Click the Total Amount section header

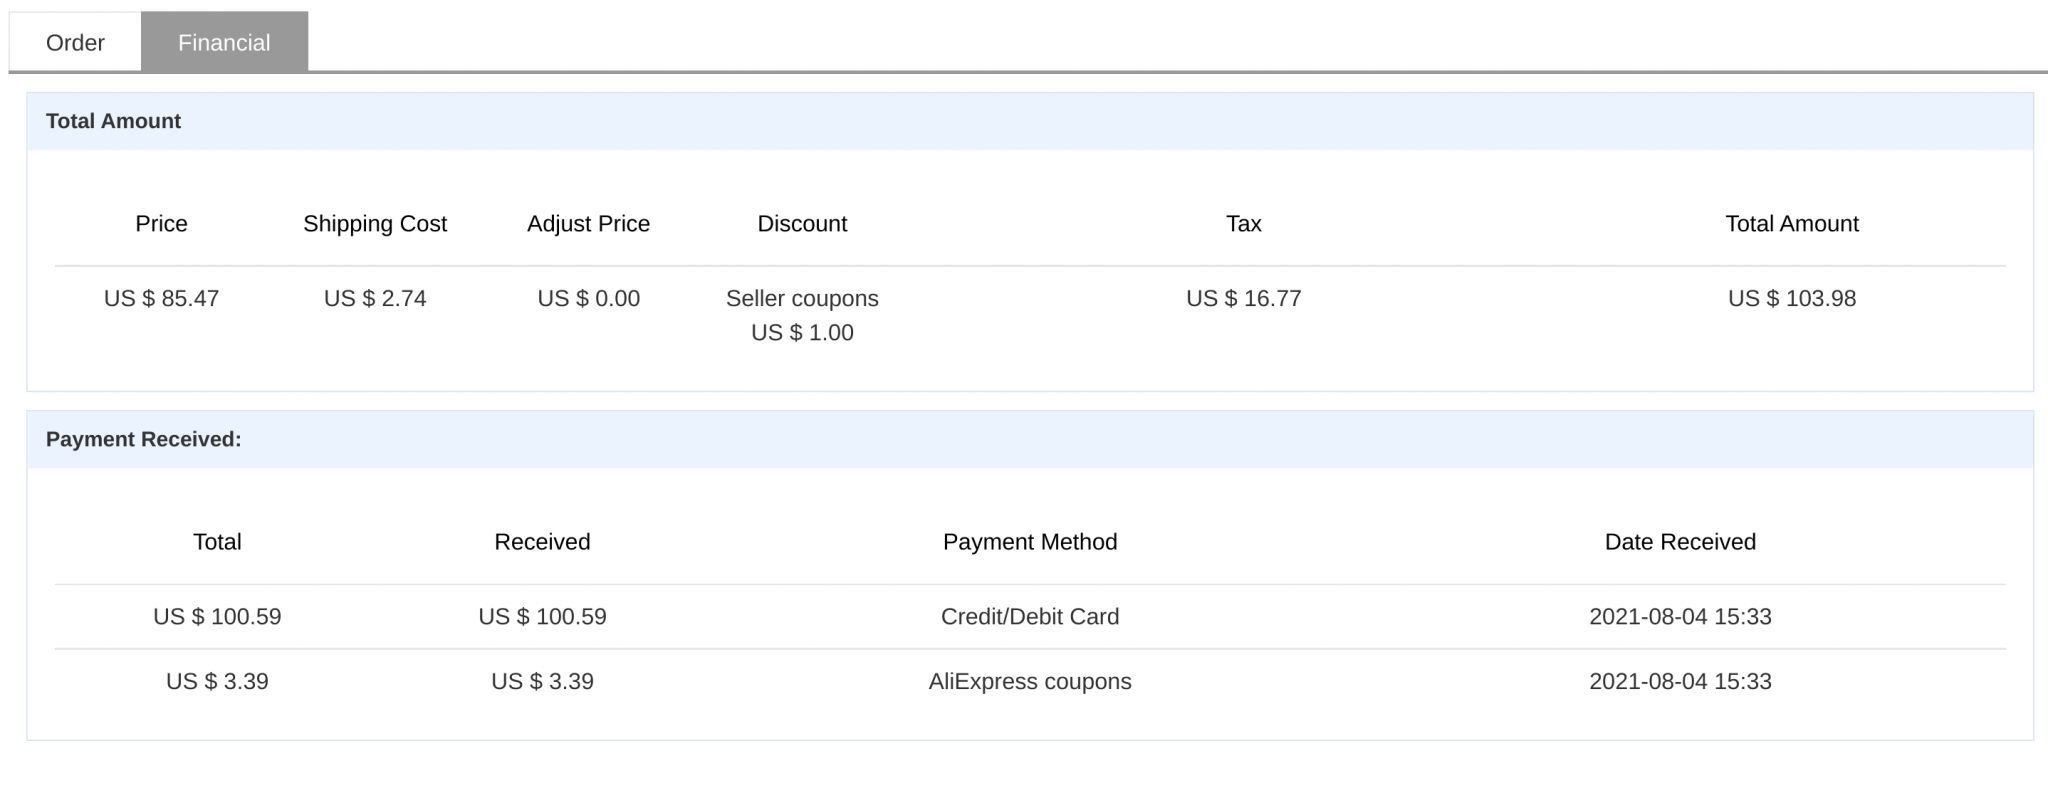click(113, 121)
